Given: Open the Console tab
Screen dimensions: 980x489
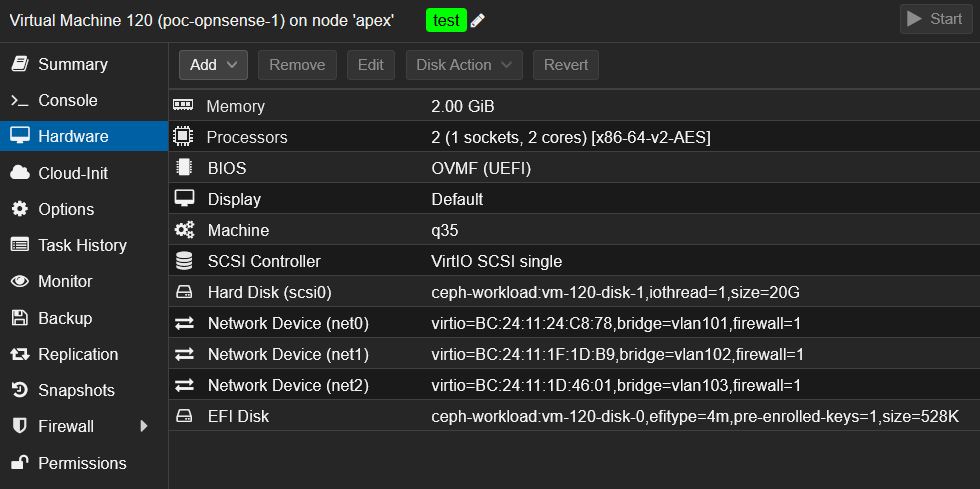Looking at the screenshot, I should (67, 101).
